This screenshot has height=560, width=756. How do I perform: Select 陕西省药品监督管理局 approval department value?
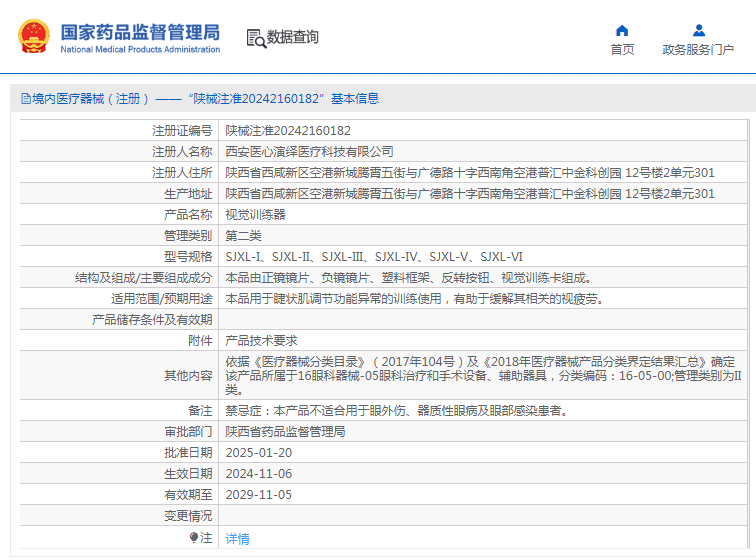click(285, 432)
